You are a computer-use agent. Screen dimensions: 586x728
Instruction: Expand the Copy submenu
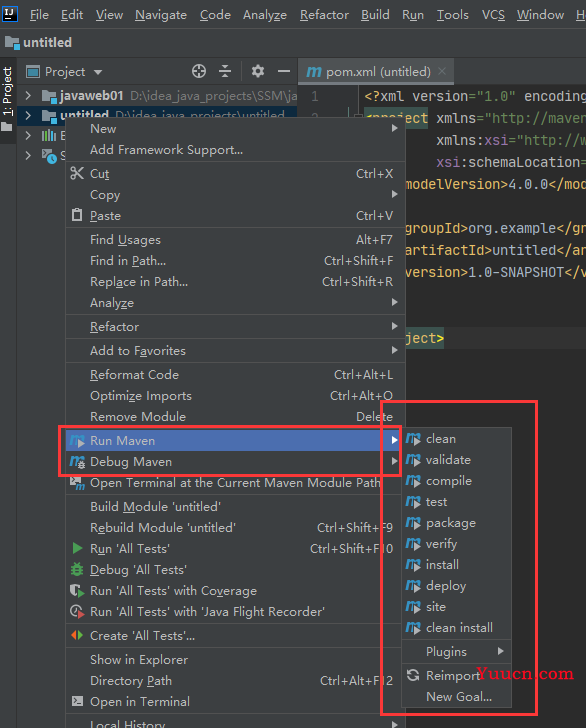pos(394,194)
